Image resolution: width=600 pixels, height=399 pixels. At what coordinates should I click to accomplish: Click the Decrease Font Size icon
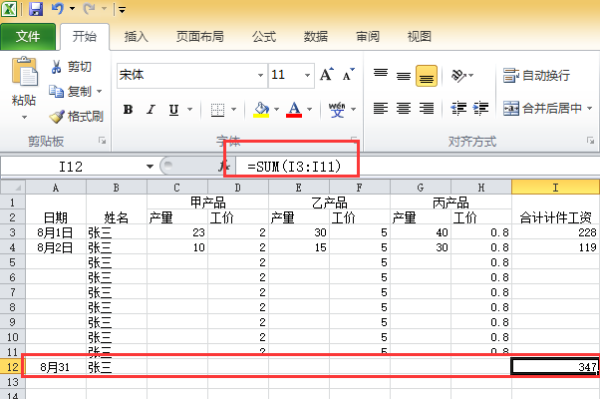coord(348,75)
